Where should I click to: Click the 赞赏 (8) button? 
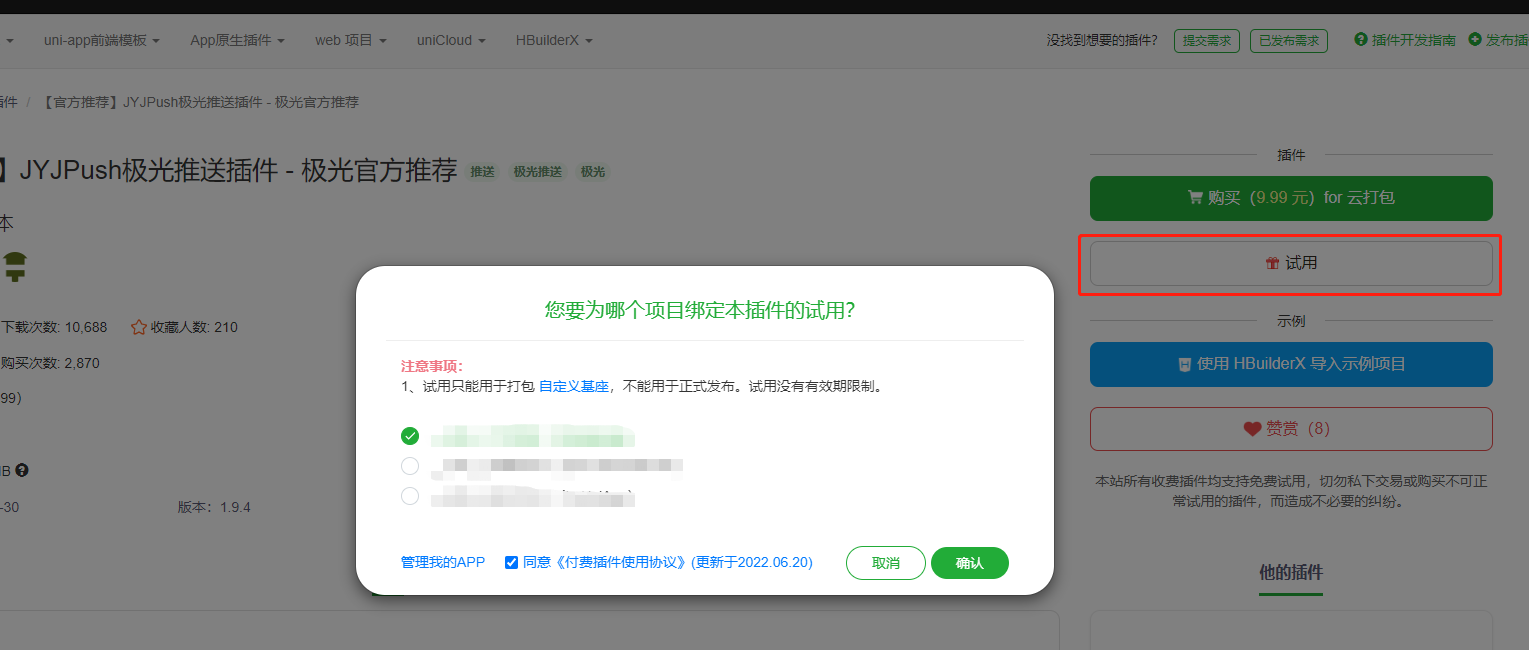pyautogui.click(x=1291, y=429)
